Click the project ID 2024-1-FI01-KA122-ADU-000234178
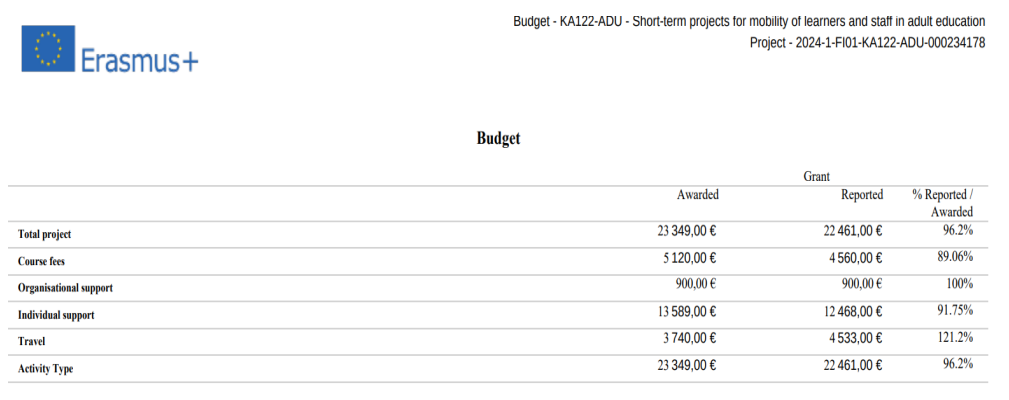1009x400 pixels. (x=867, y=42)
